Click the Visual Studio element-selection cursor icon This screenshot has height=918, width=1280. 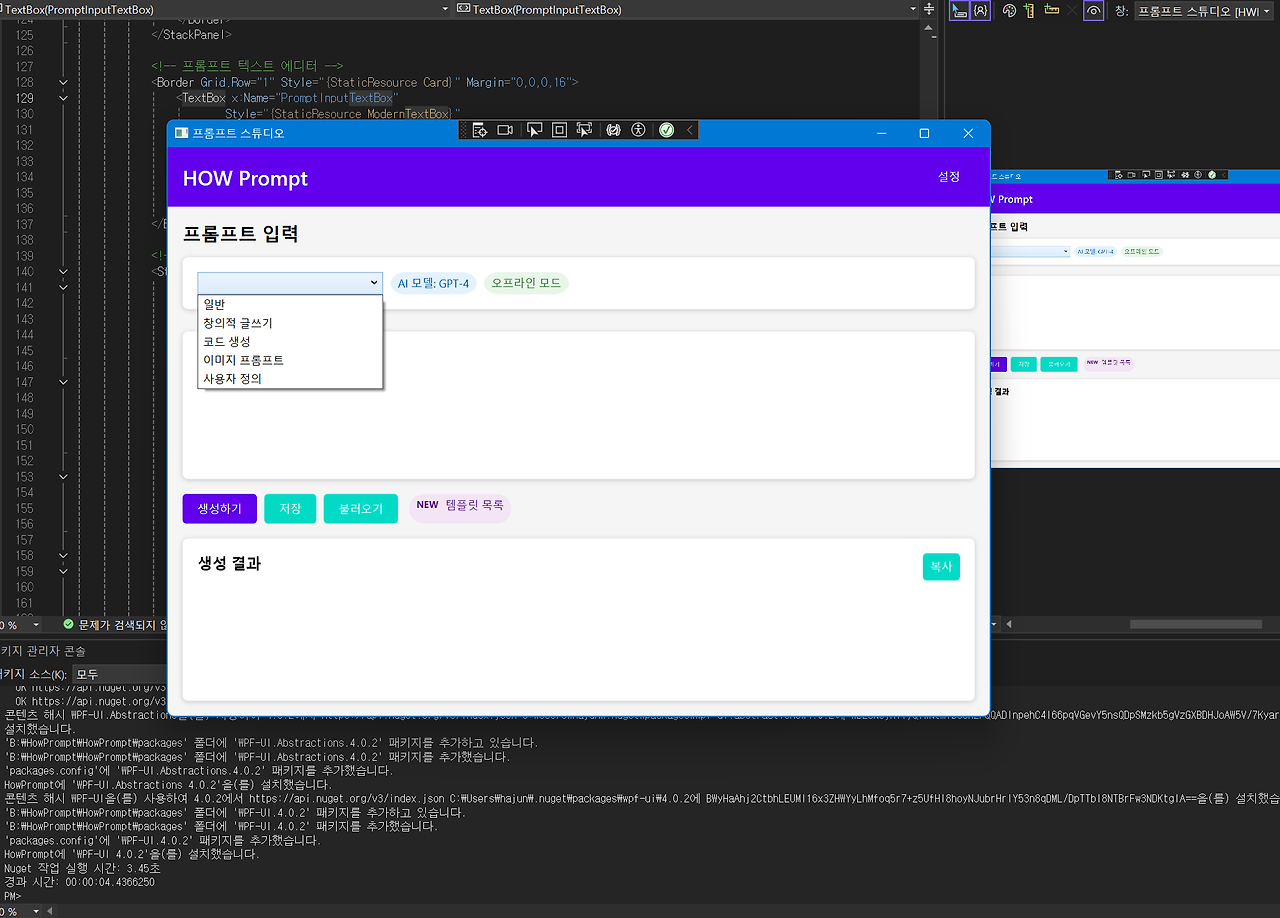click(x=959, y=10)
